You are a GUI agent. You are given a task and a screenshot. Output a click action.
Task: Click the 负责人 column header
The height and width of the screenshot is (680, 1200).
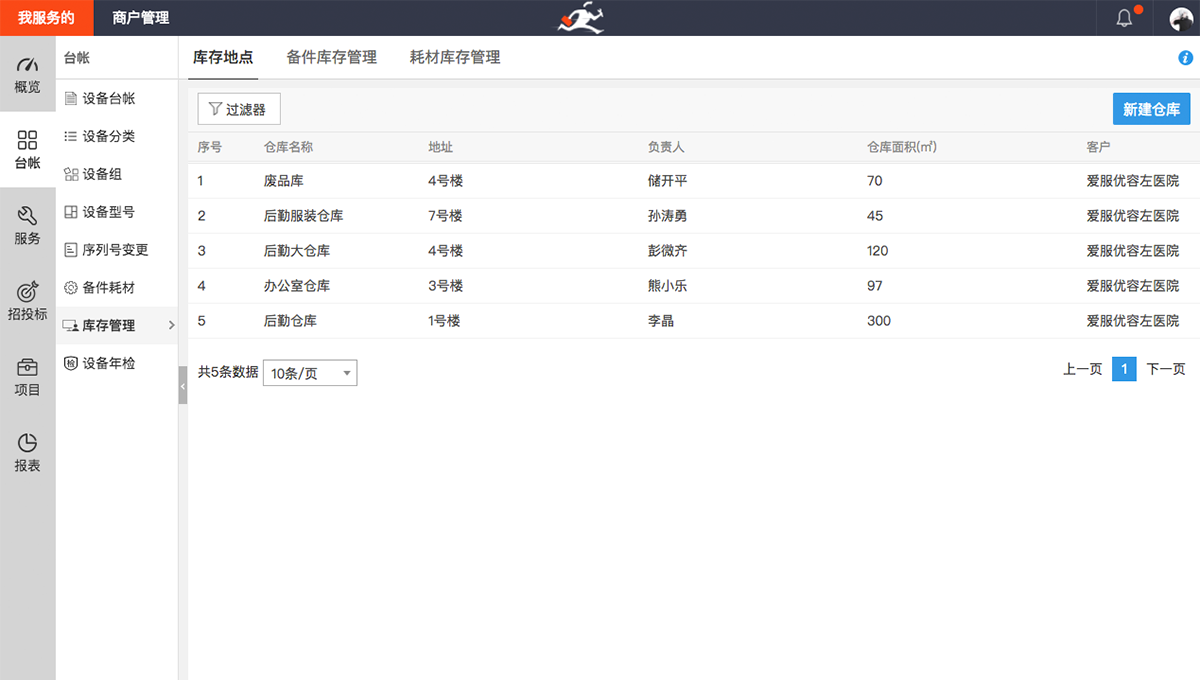tap(666, 147)
